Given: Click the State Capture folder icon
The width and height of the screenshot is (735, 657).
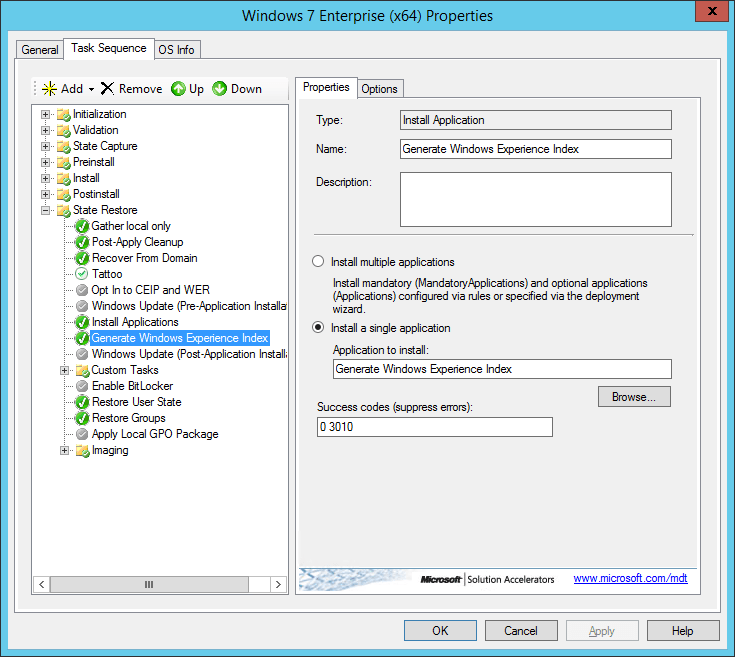Looking at the screenshot, I should pos(63,146).
